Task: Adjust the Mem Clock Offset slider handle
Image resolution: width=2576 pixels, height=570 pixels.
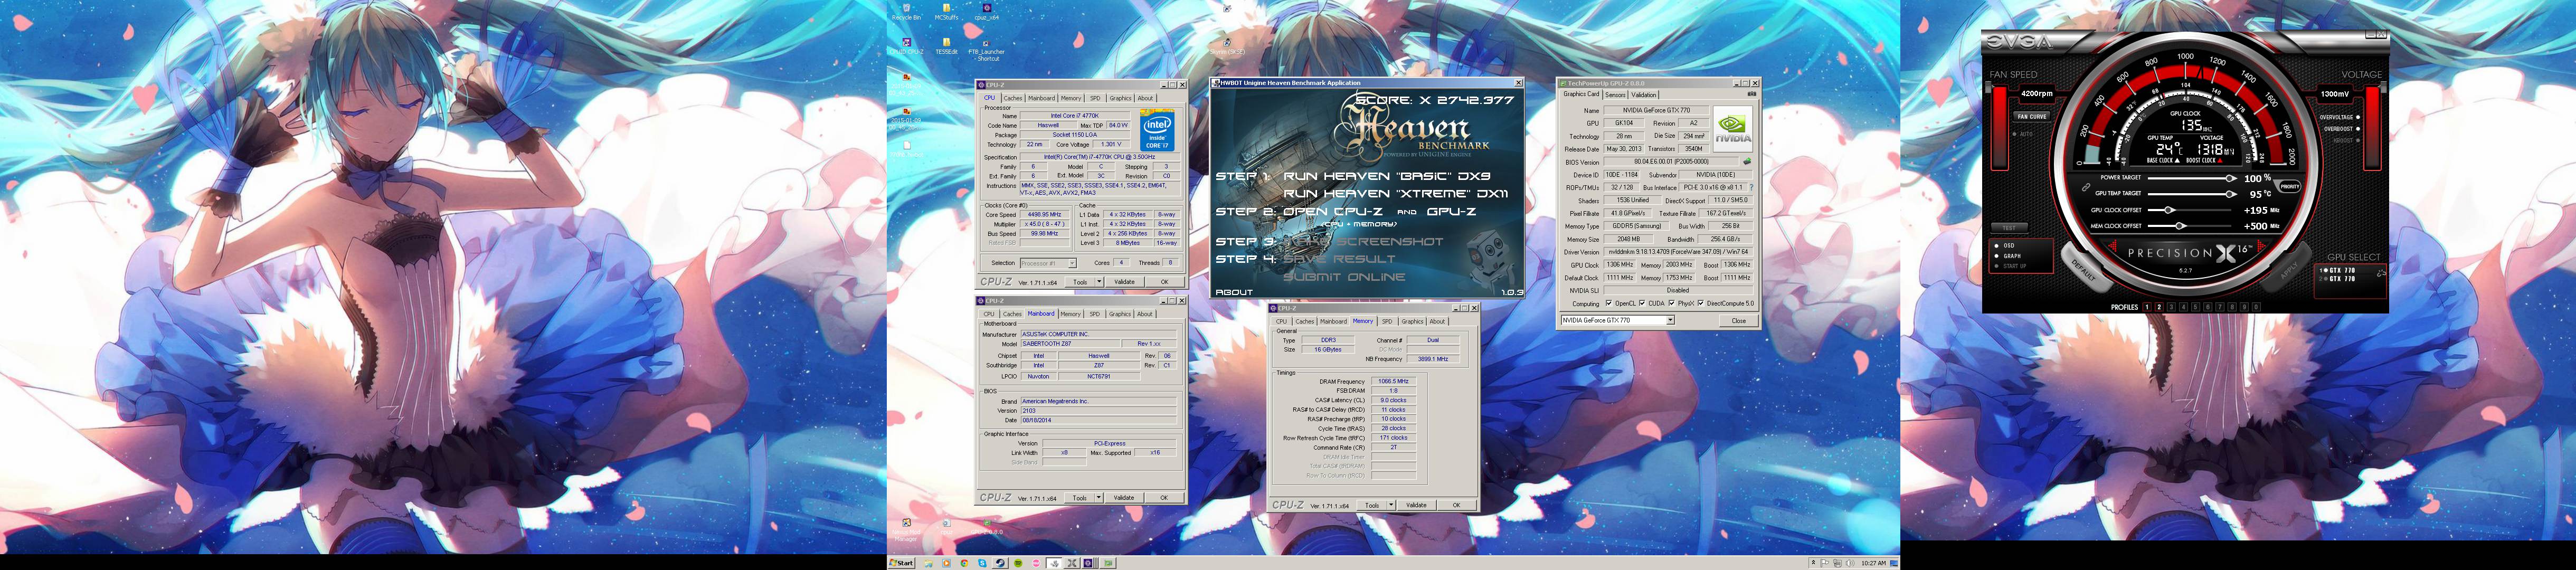Action: coord(2180,226)
